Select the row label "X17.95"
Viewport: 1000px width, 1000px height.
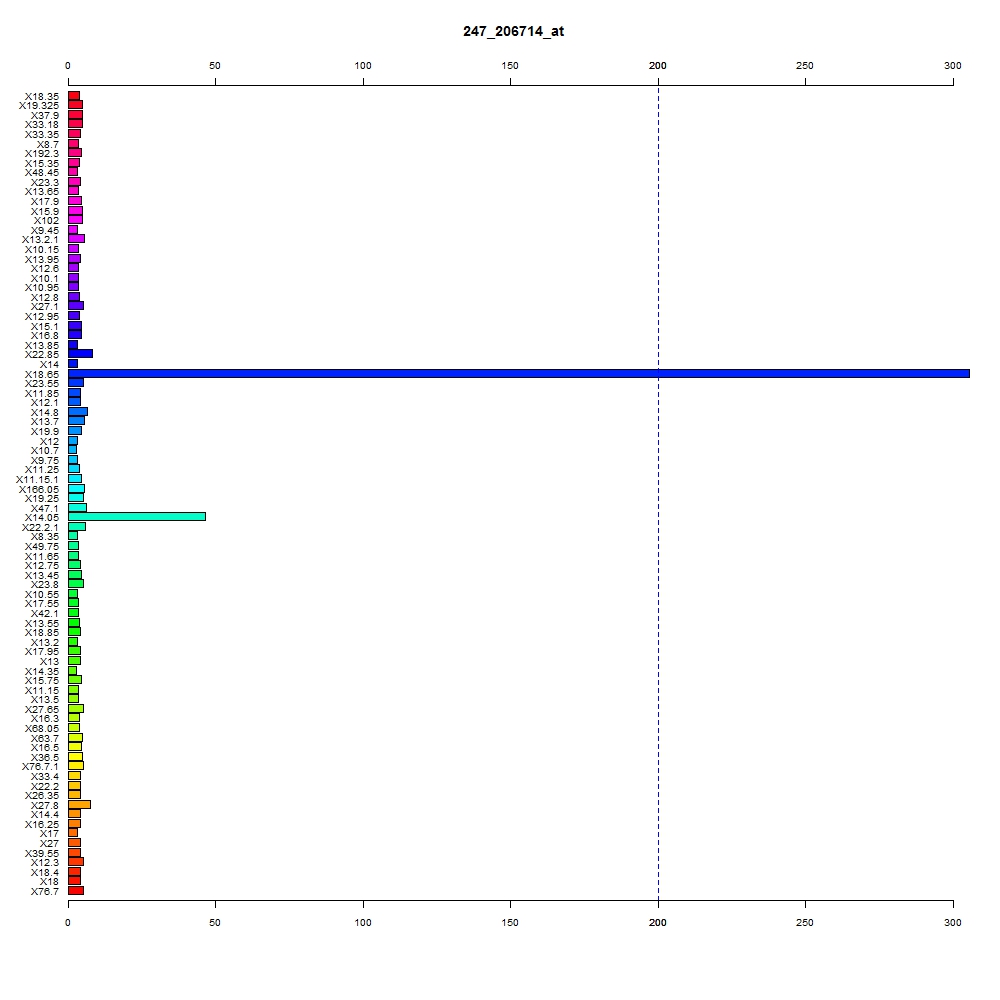pyautogui.click(x=42, y=652)
